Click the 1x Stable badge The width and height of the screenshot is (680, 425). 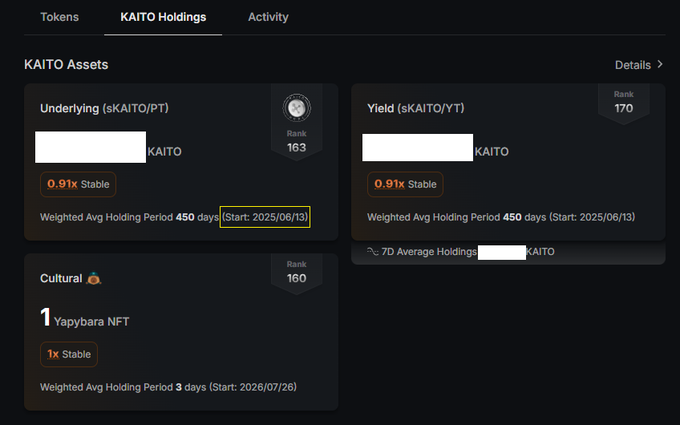(x=69, y=354)
